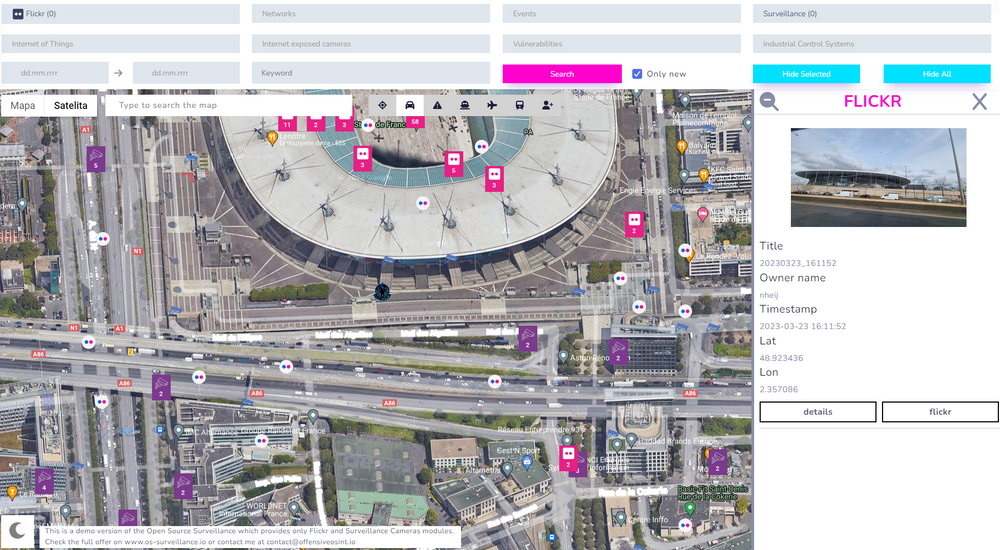1000x550 pixels.
Task: Click the Keyword input field
Action: (x=370, y=73)
